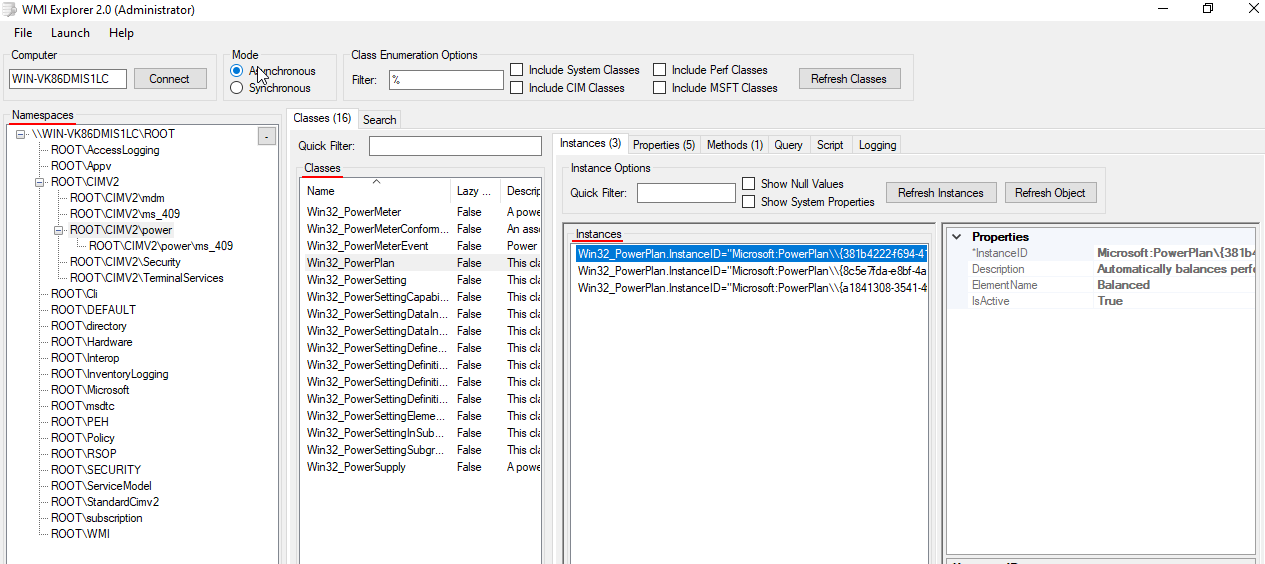
Task: Enable Include System Classes checkbox
Action: coord(516,70)
